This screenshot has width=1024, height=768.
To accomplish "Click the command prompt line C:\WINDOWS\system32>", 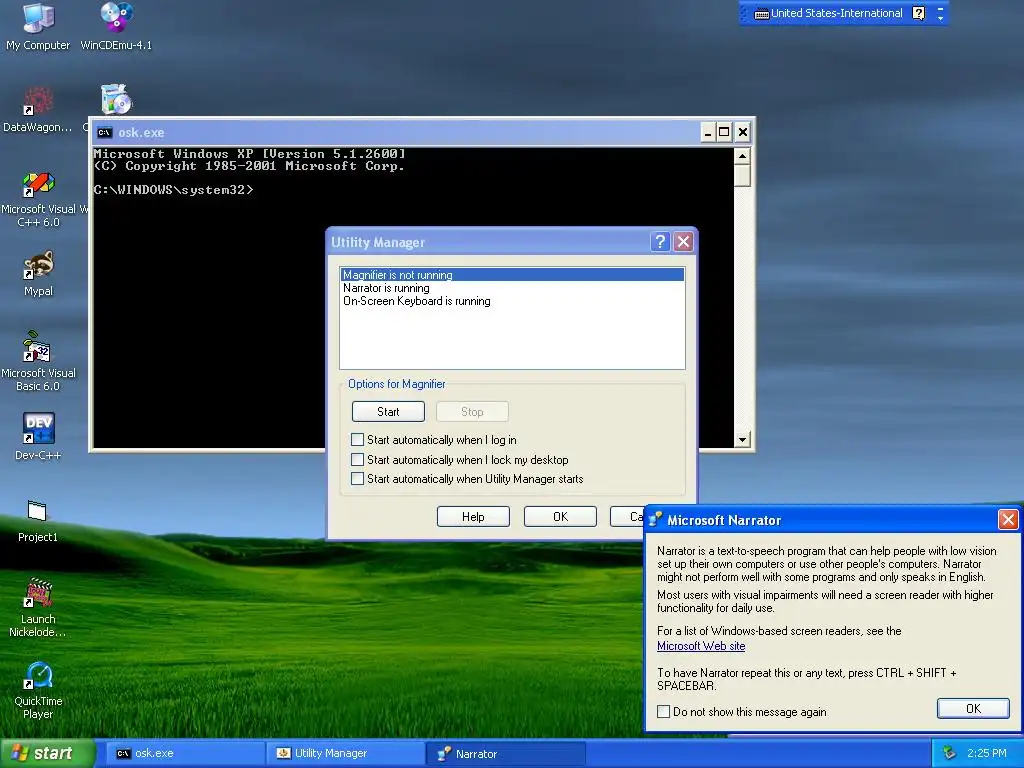I will pyautogui.click(x=173, y=190).
